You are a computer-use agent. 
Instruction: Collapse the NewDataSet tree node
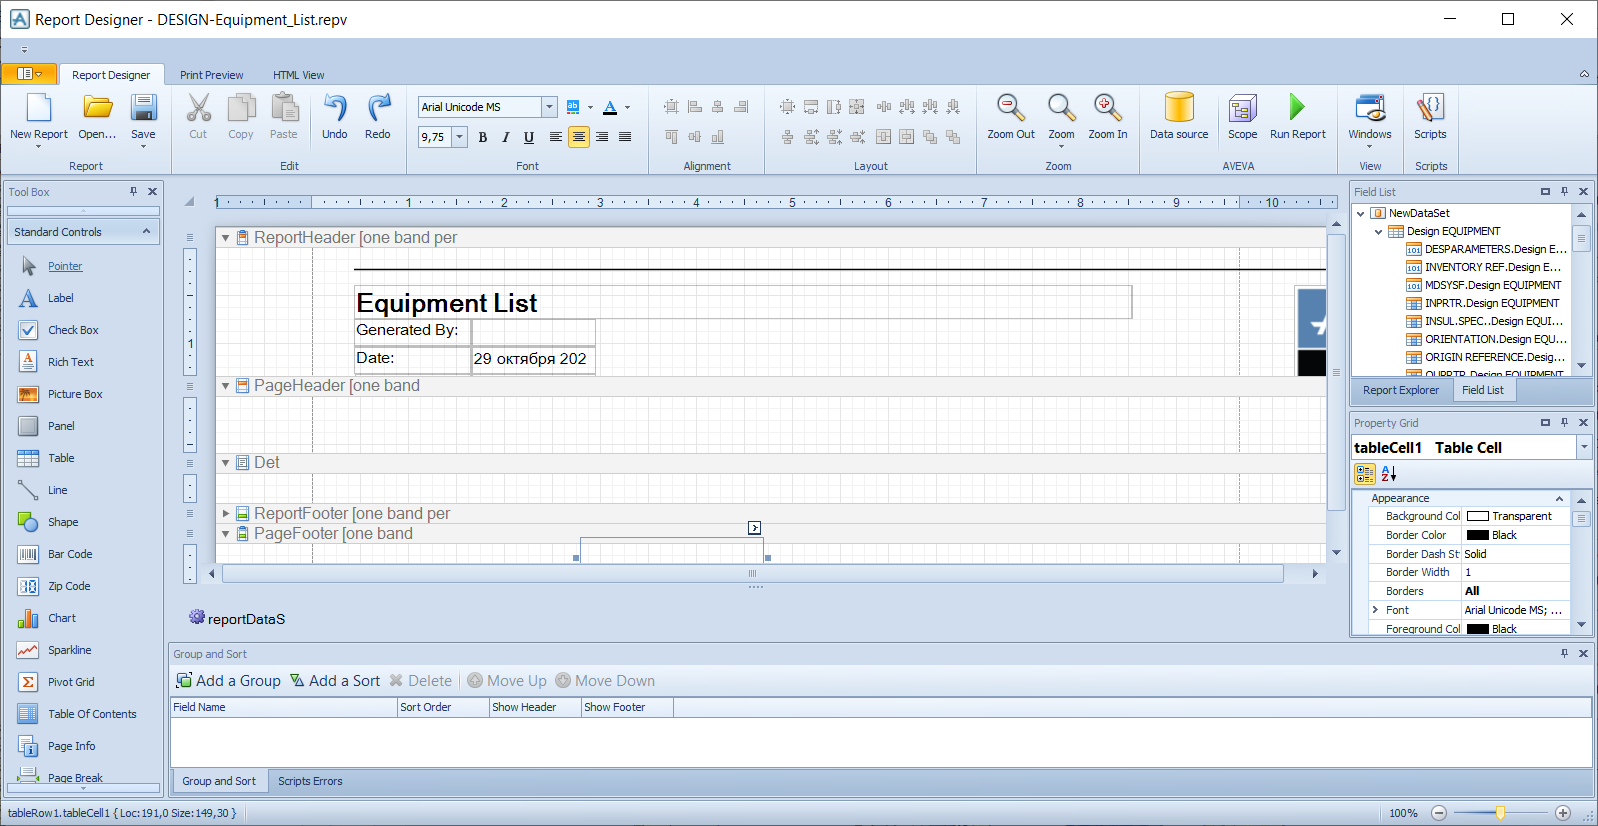[x=1361, y=213]
